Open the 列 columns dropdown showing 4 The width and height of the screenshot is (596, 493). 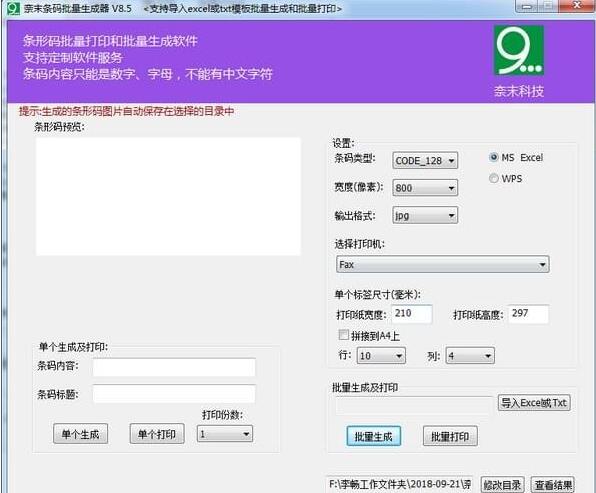tap(470, 356)
